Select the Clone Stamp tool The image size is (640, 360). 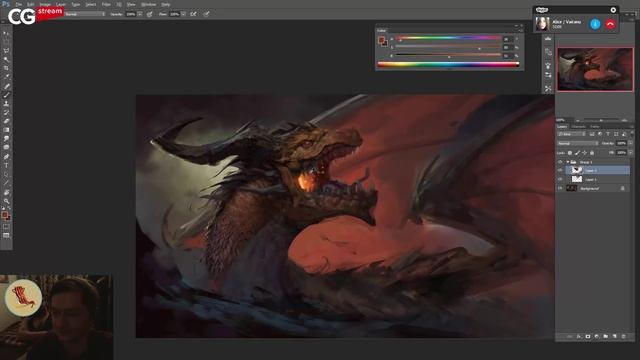(6, 104)
